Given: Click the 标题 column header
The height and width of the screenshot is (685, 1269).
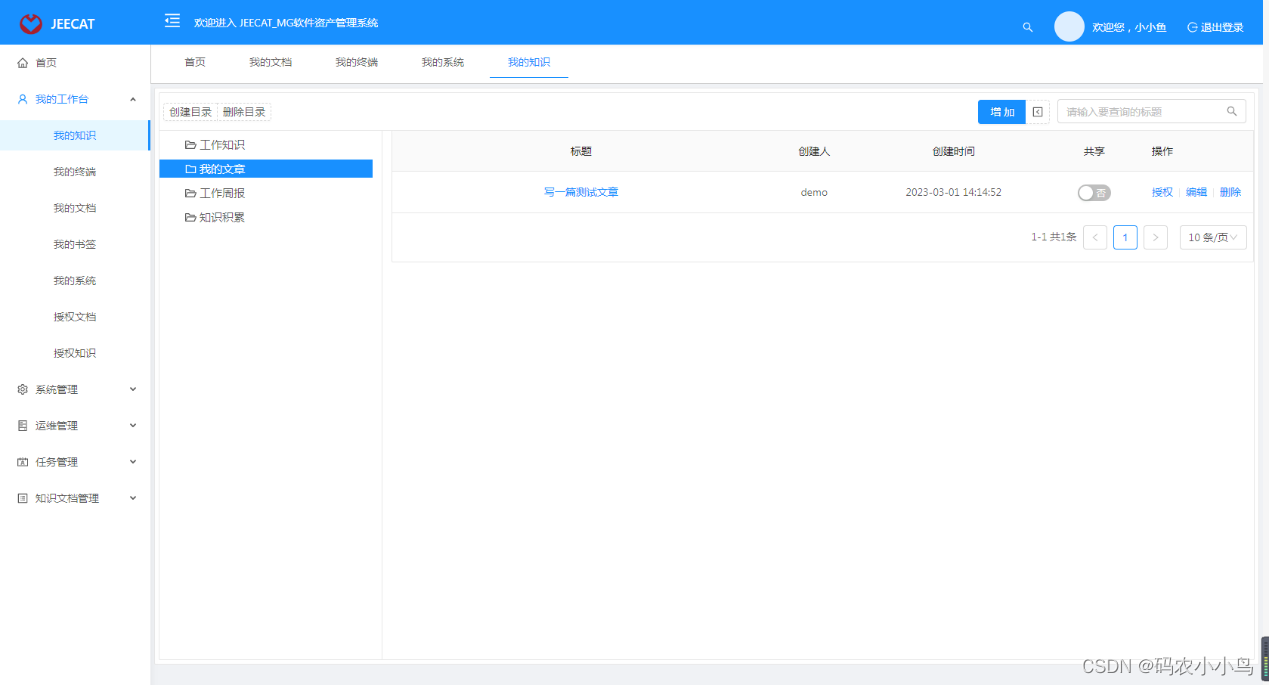Looking at the screenshot, I should tap(581, 152).
